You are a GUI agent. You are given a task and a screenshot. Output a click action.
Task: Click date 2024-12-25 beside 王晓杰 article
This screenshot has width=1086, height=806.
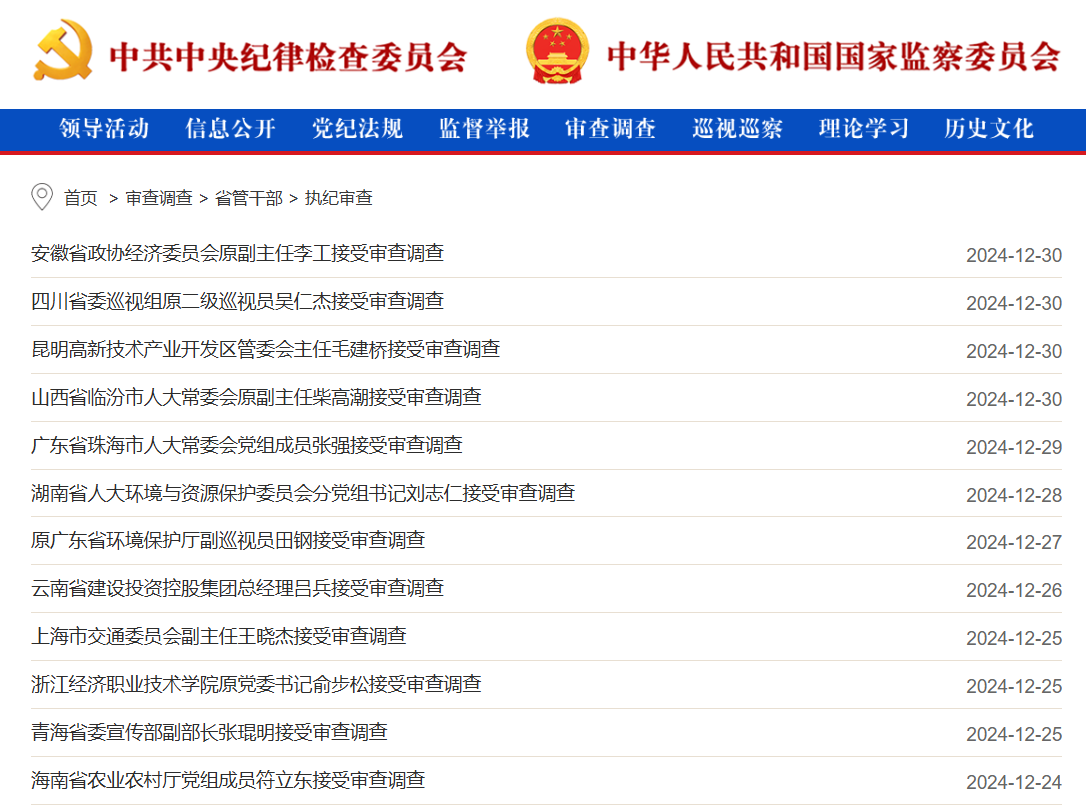click(1014, 638)
